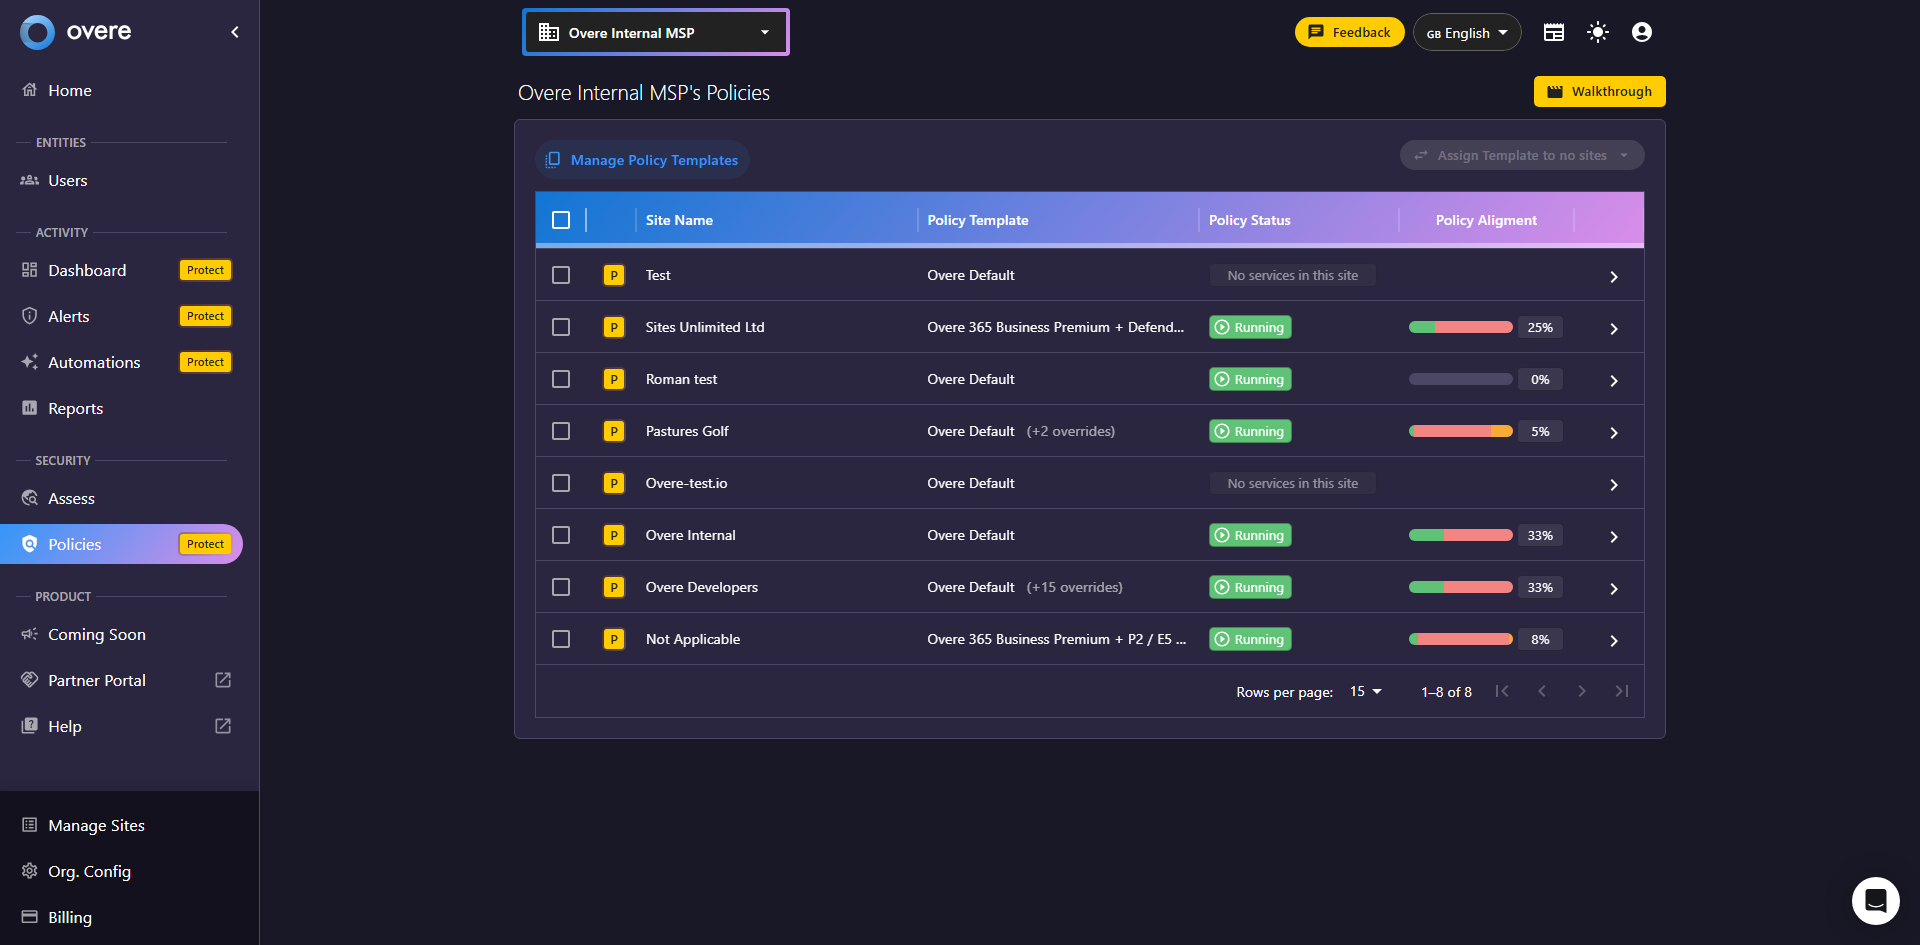Toggle light theme with the sun icon
This screenshot has height=945, width=1920.
[1598, 32]
